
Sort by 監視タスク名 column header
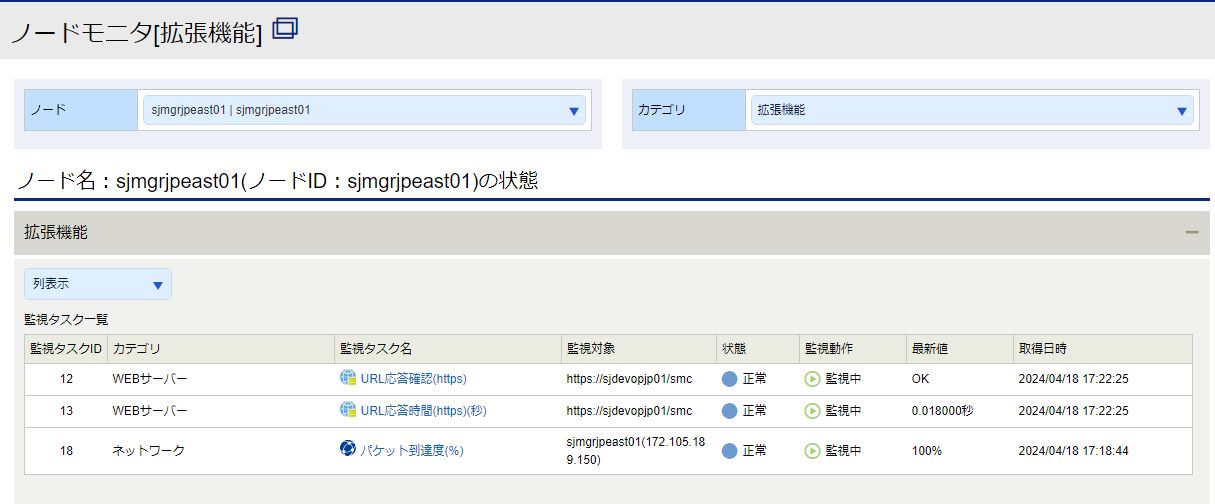point(447,349)
